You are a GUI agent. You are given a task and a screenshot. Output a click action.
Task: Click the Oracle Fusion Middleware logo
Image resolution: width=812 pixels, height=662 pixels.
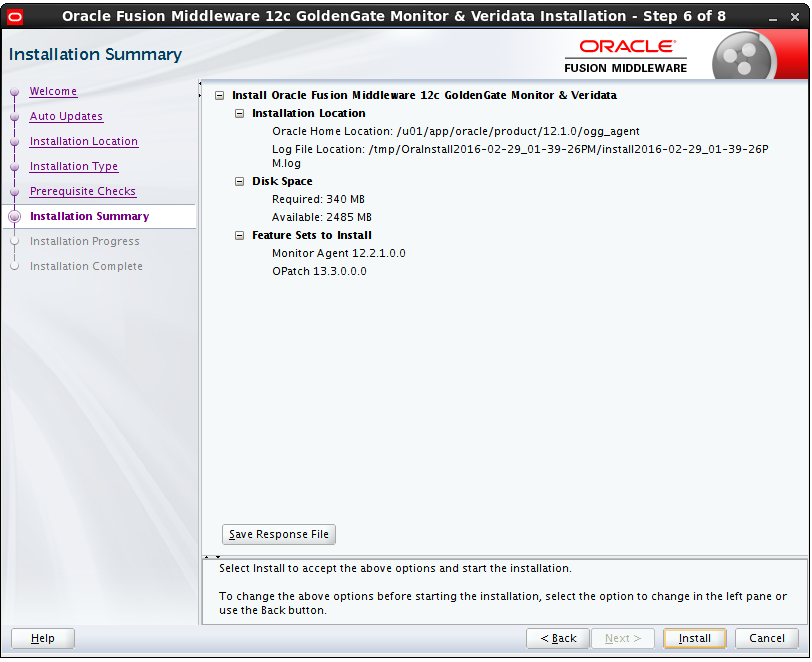point(626,57)
